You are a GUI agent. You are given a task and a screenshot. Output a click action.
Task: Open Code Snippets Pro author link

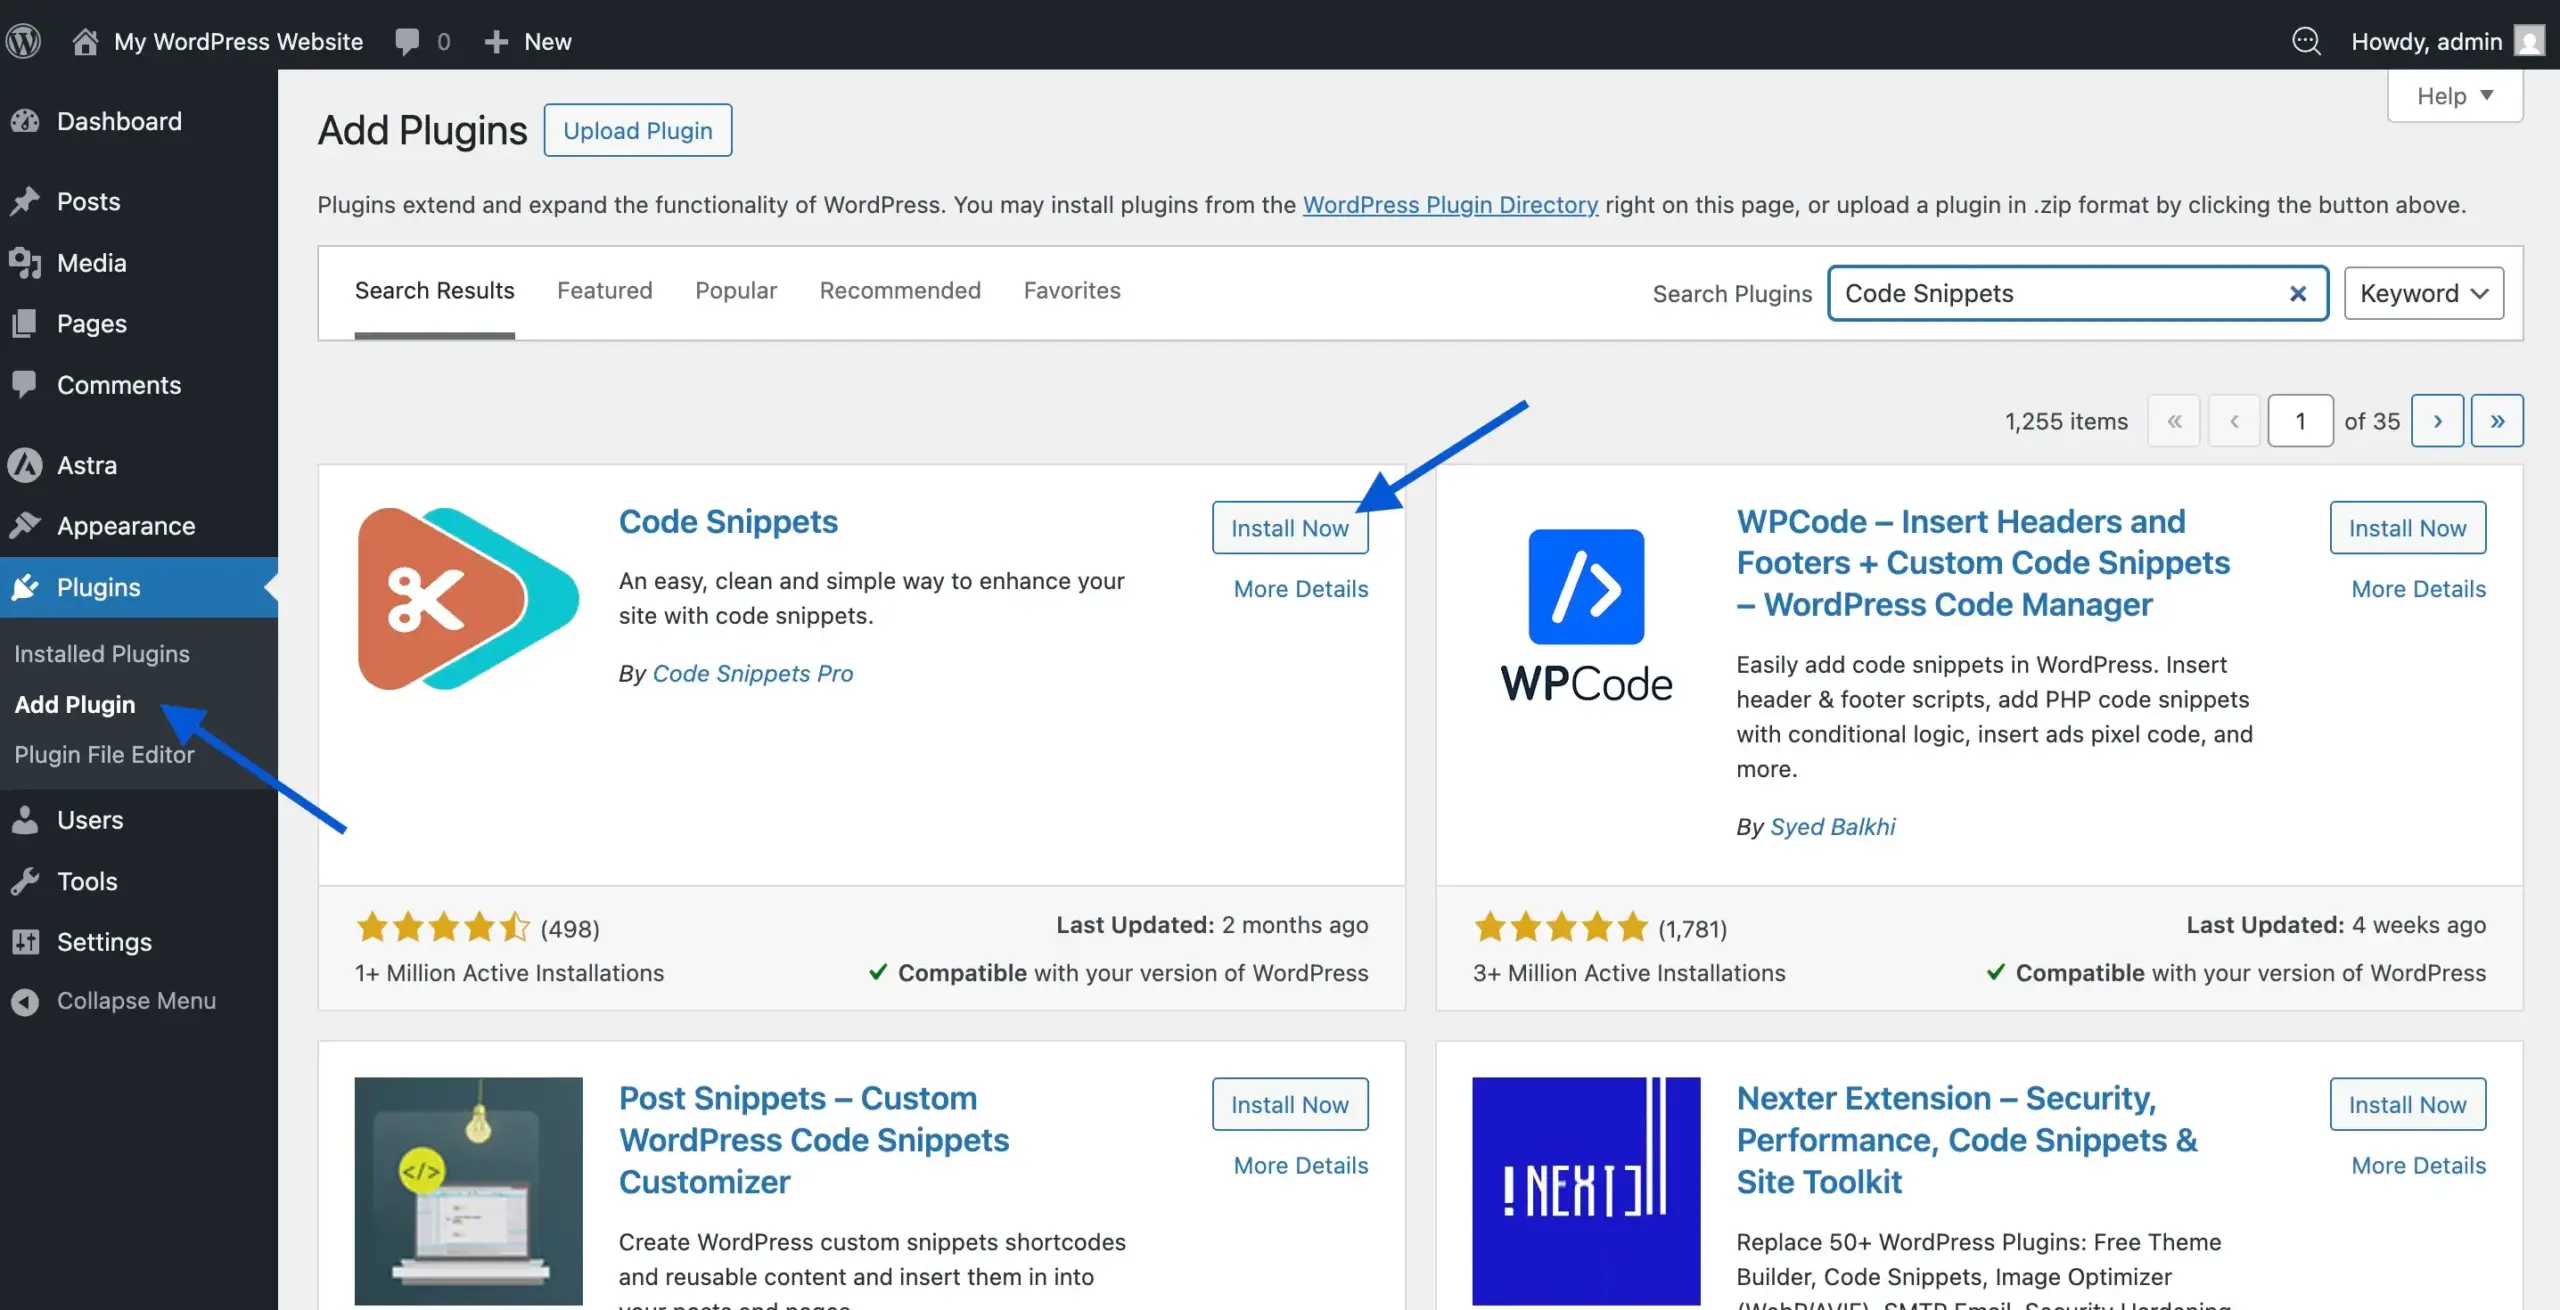click(753, 674)
